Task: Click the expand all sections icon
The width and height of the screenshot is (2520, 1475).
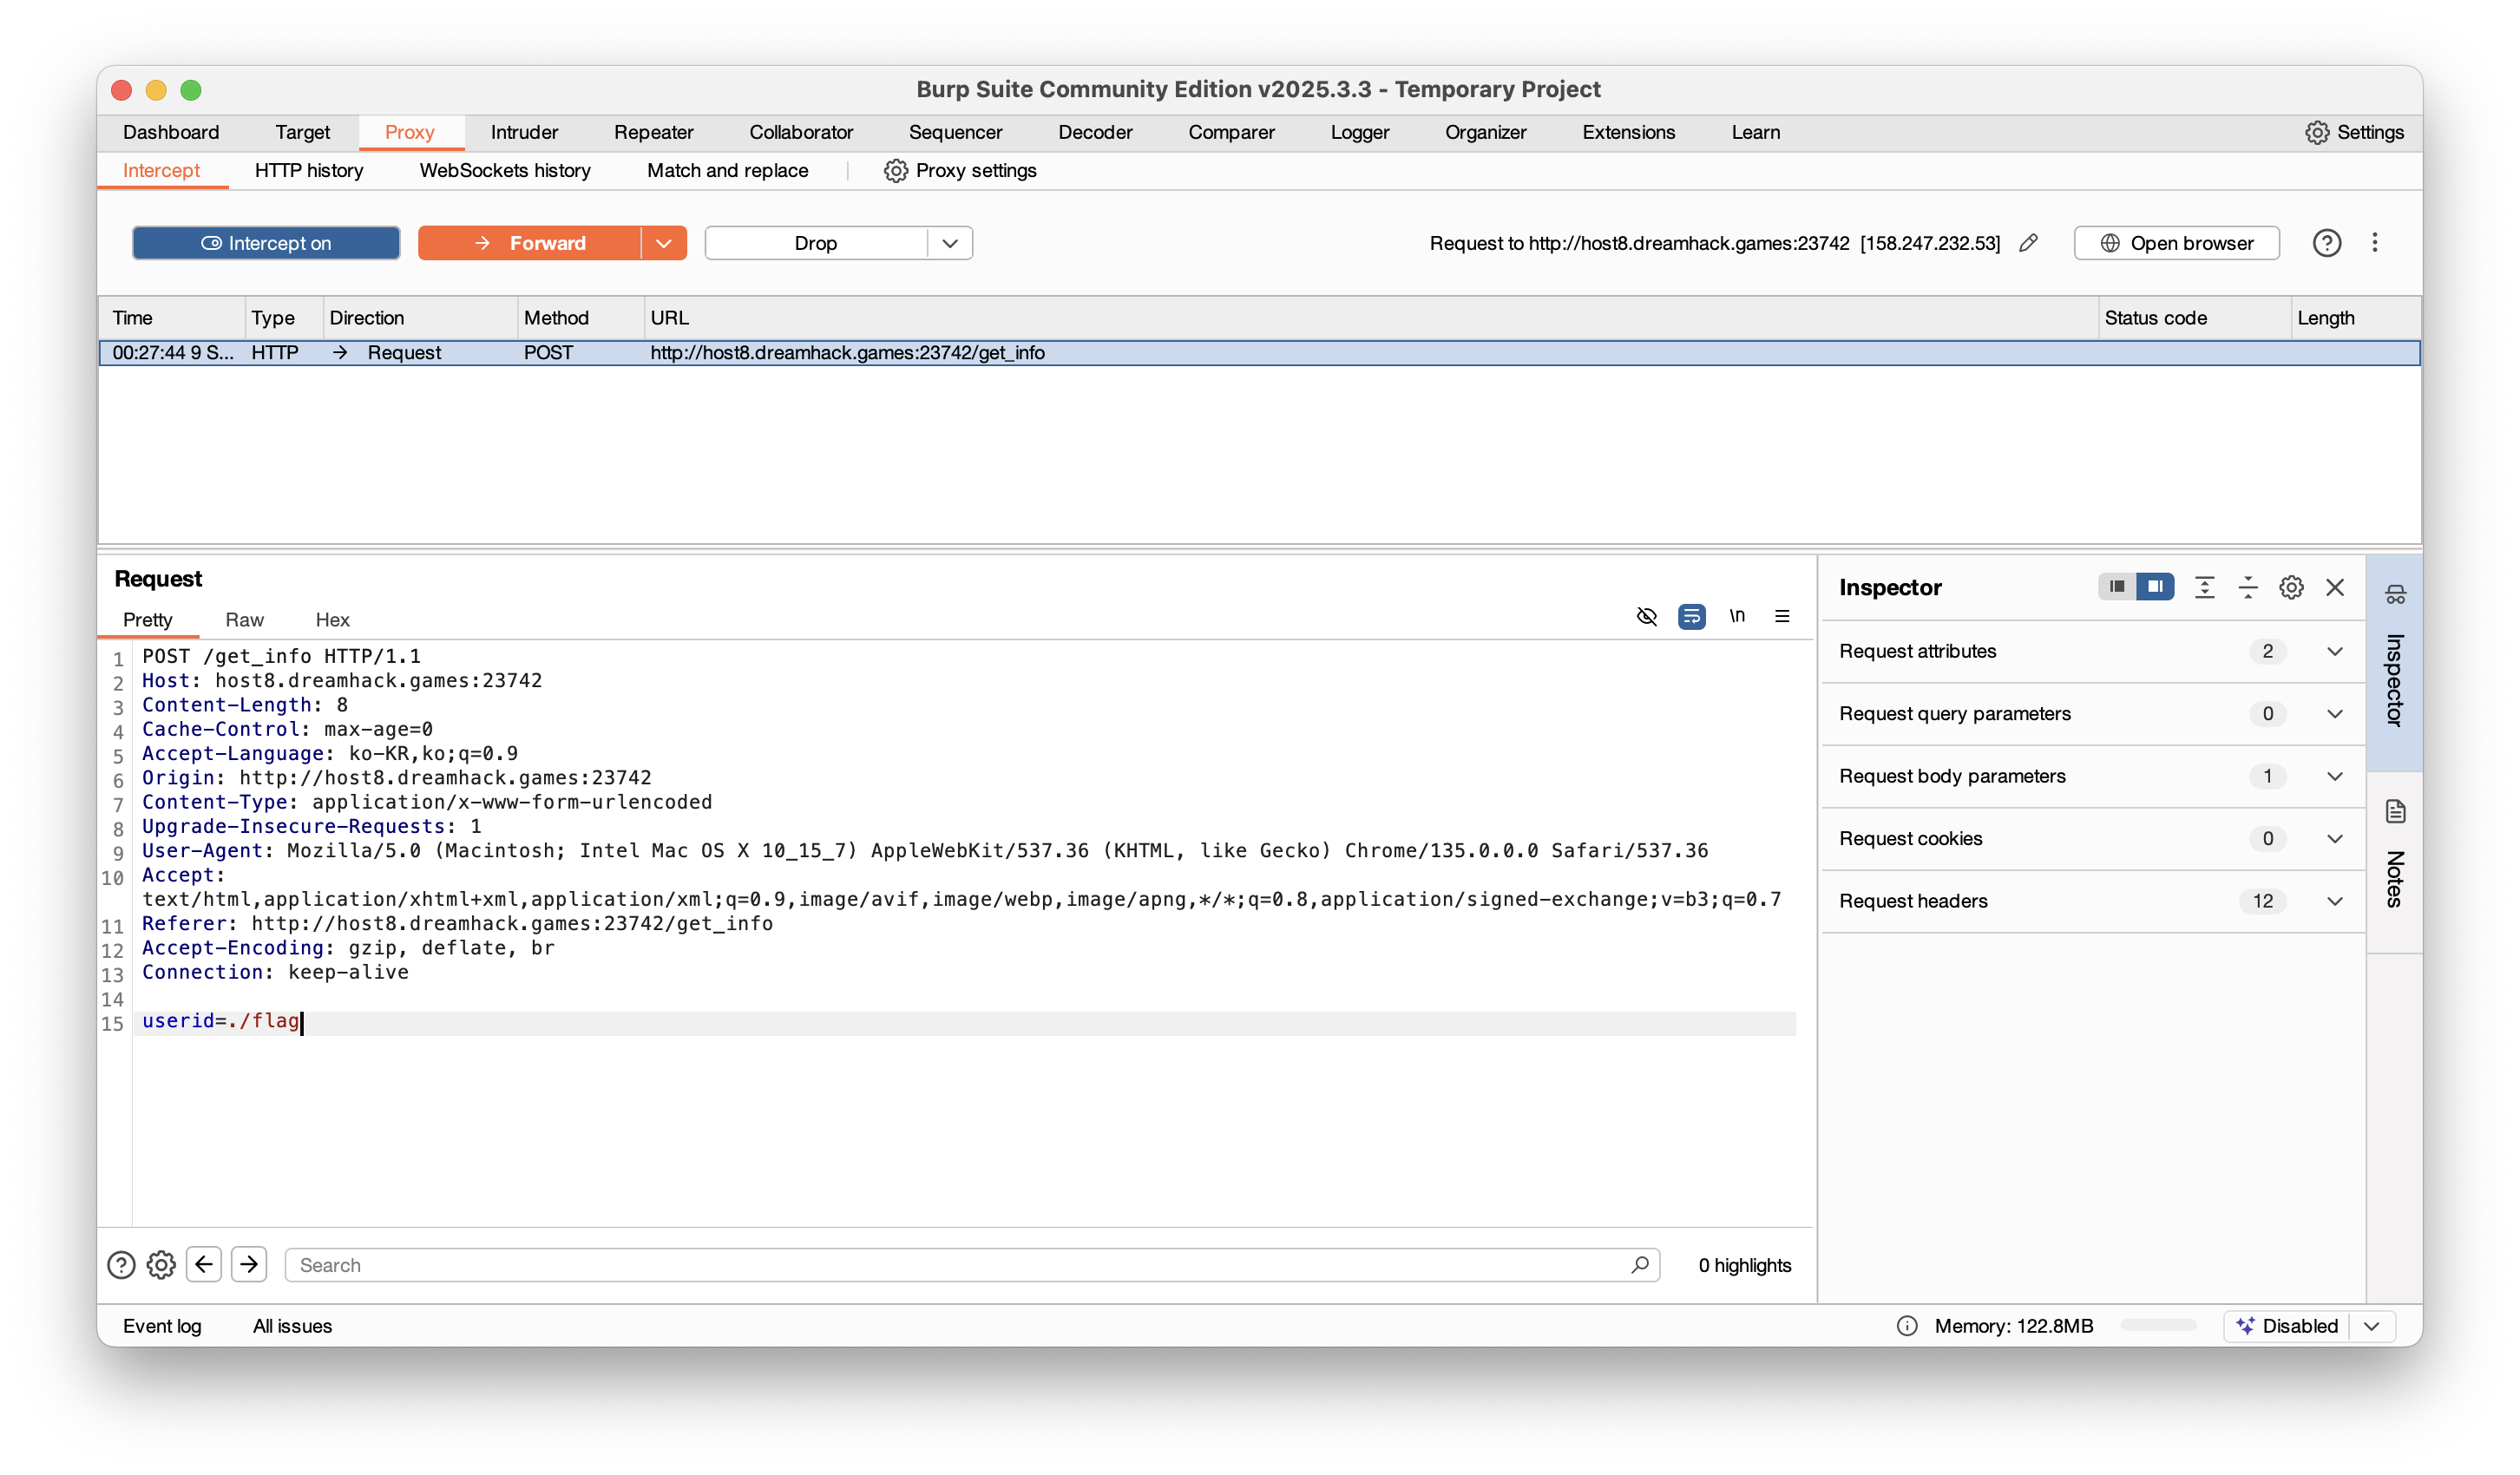Action: (x=2204, y=587)
